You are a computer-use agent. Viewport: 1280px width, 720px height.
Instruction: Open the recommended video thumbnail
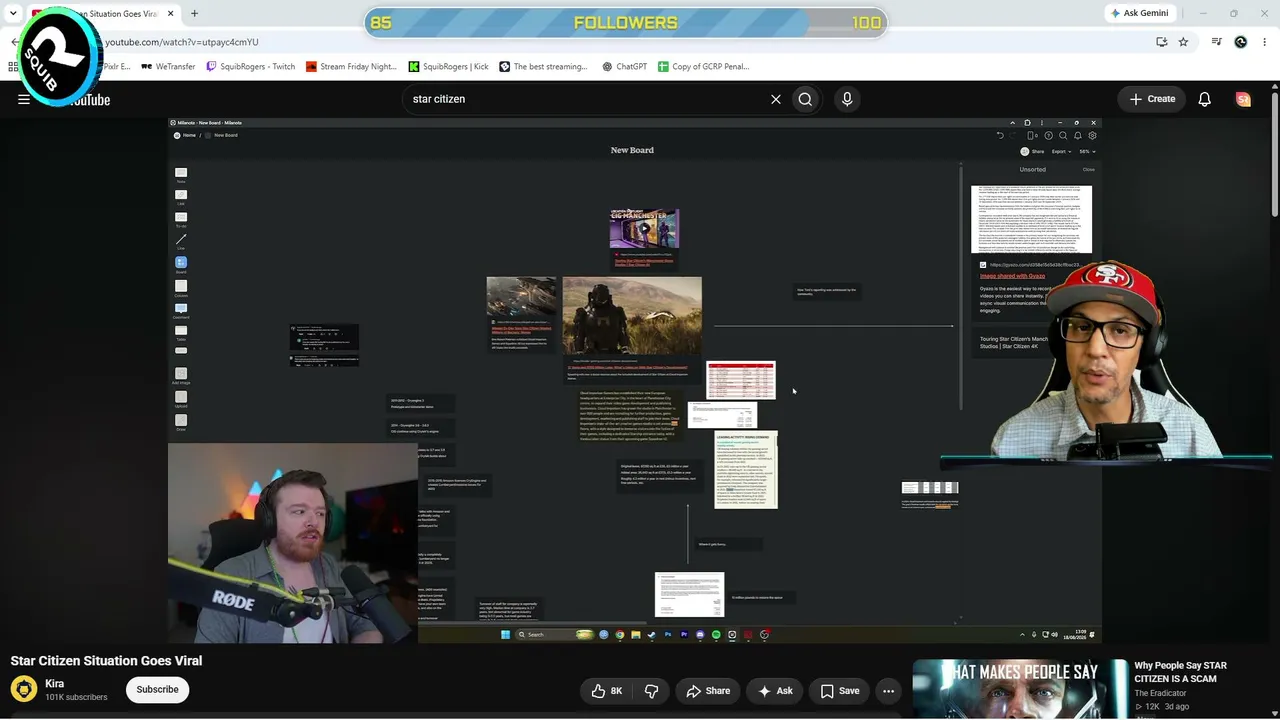(1019, 687)
